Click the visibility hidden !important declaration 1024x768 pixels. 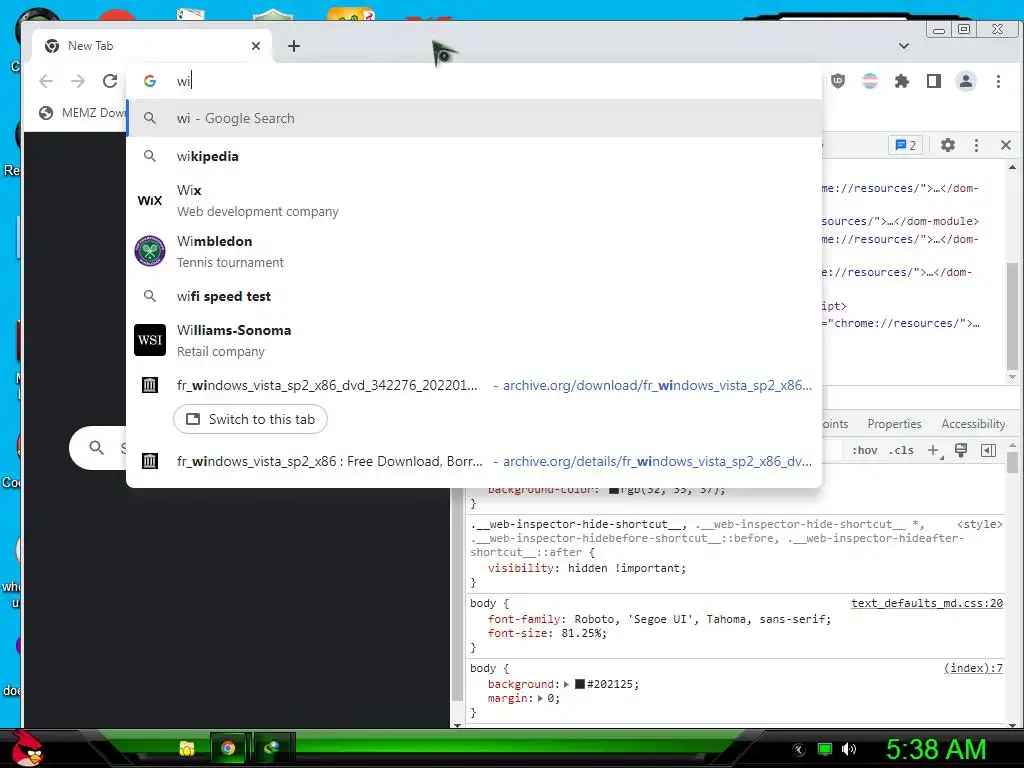586,568
